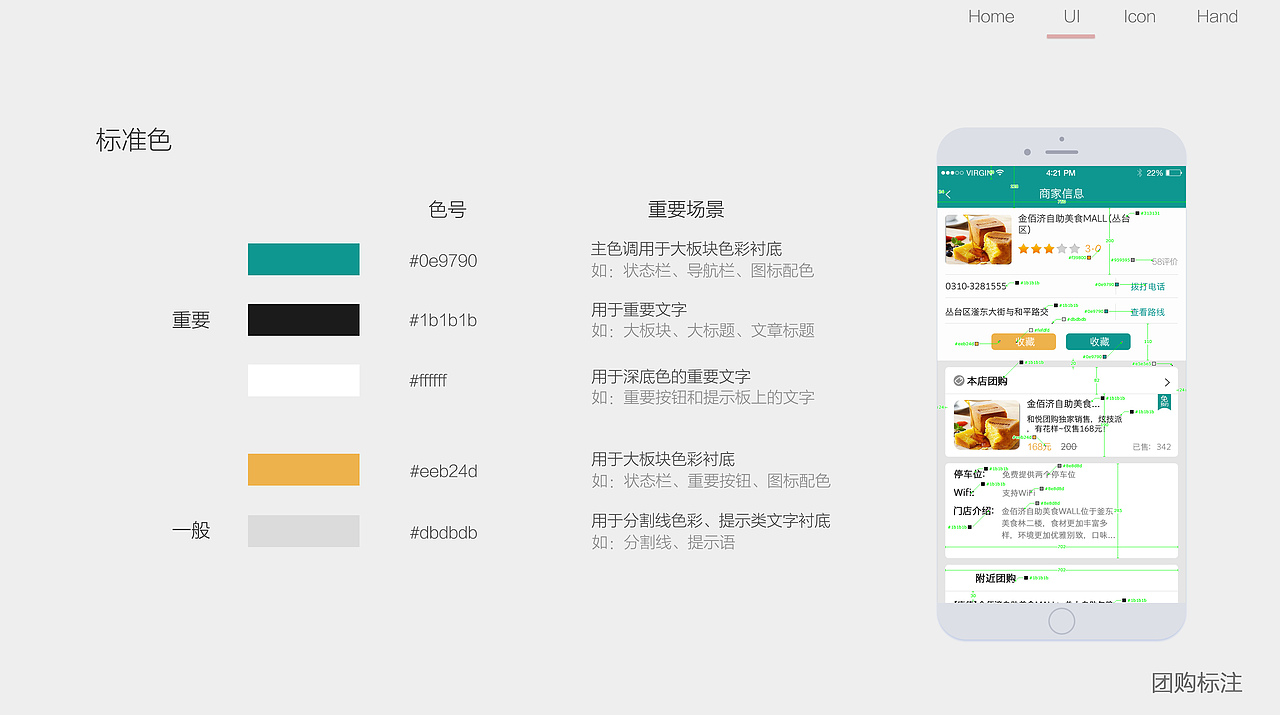Tap the back arrow in the 商家信息 header
The height and width of the screenshot is (715, 1280).
tap(947, 194)
